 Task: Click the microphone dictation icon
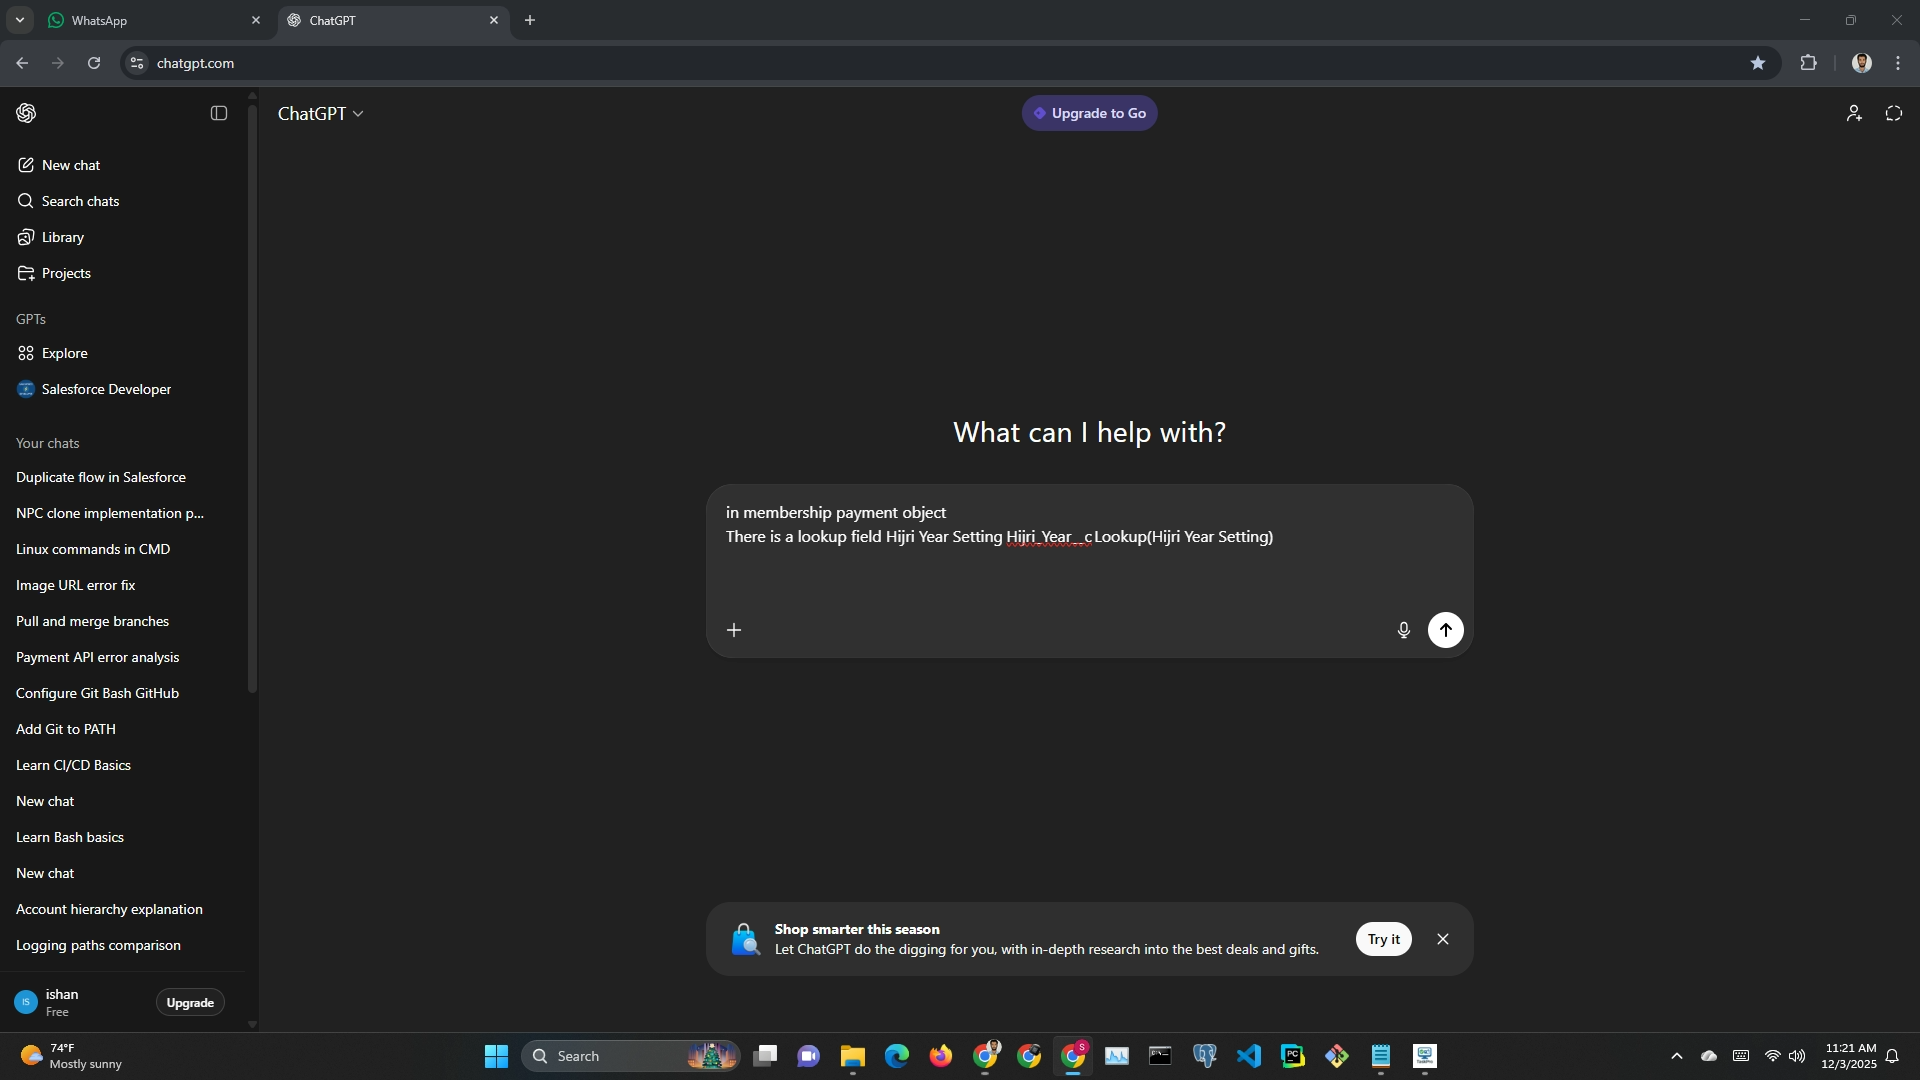point(1403,630)
